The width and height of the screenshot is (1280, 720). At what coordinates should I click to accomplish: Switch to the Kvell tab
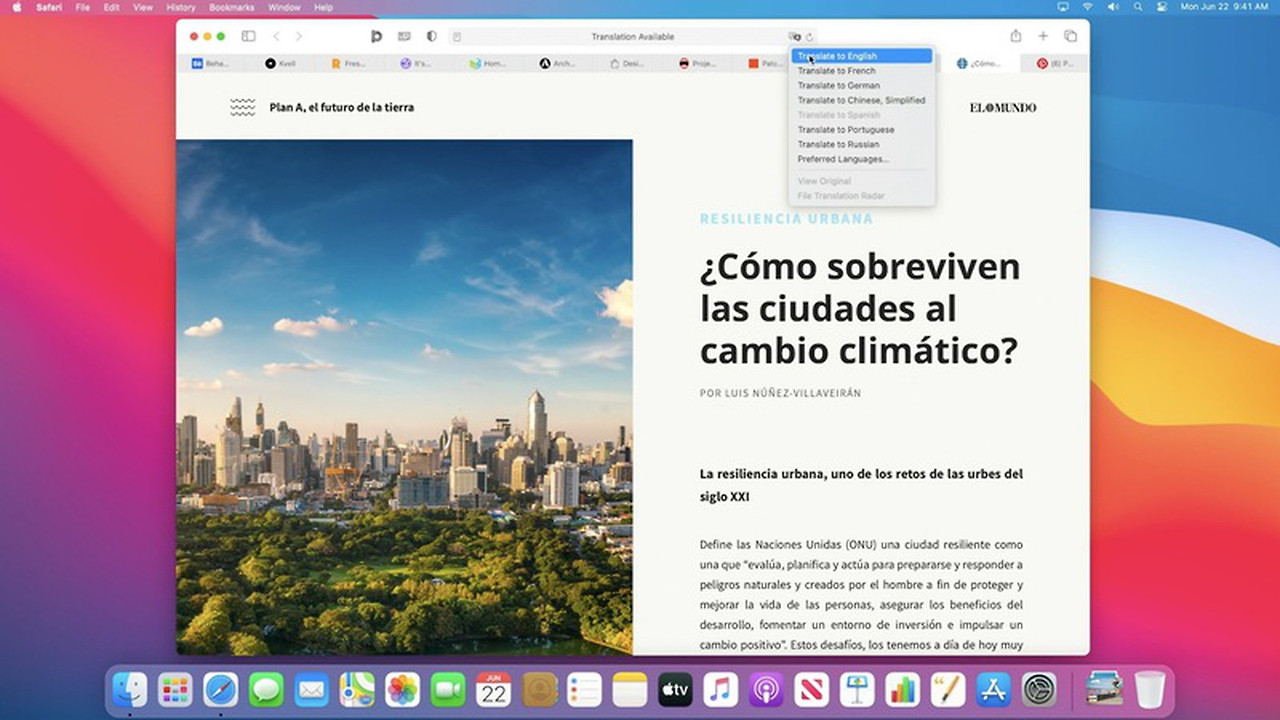click(x=280, y=63)
